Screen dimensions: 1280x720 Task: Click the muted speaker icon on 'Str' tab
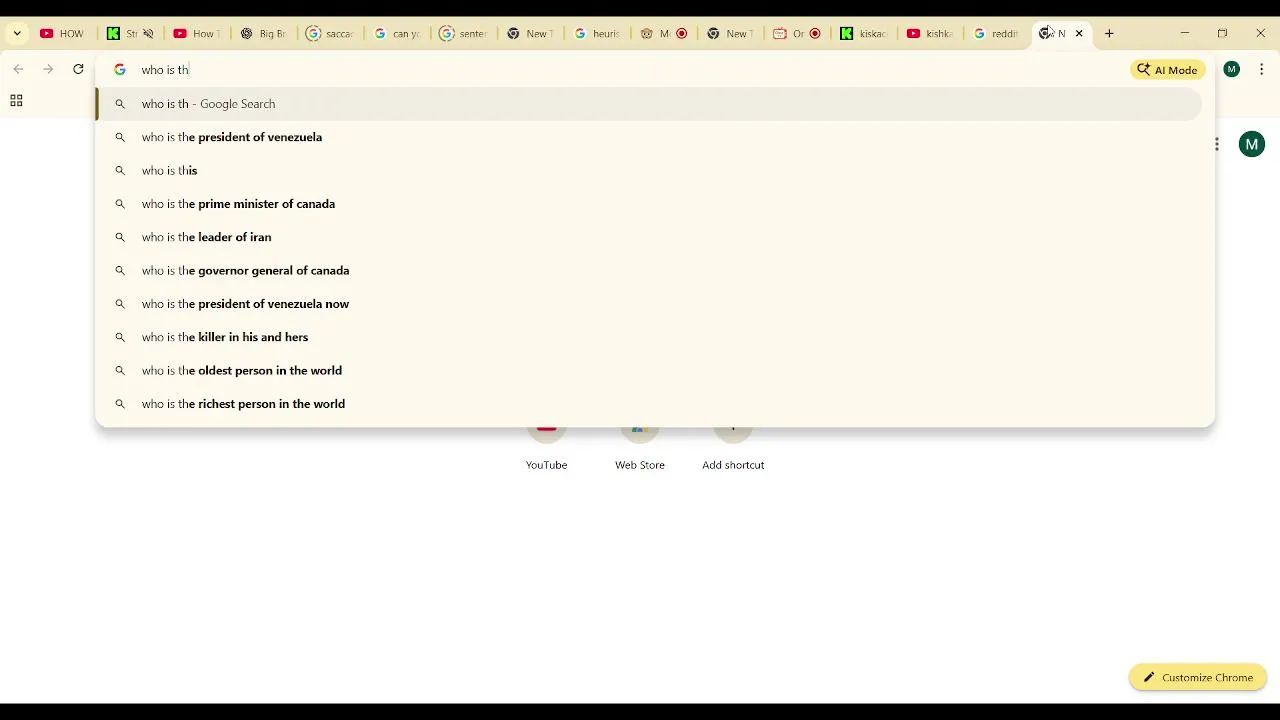tap(148, 33)
